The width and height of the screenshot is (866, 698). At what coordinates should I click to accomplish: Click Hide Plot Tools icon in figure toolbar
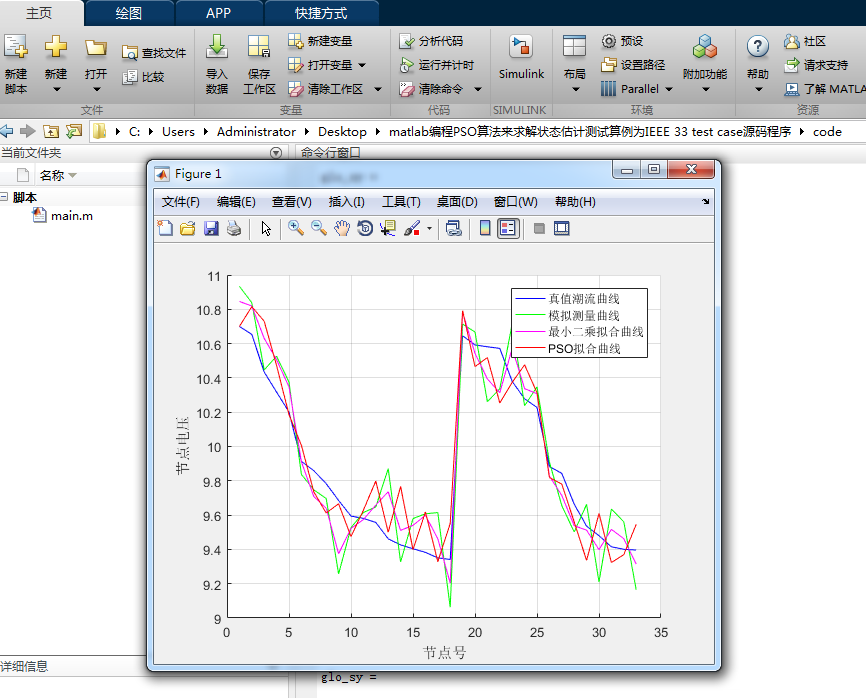539,228
